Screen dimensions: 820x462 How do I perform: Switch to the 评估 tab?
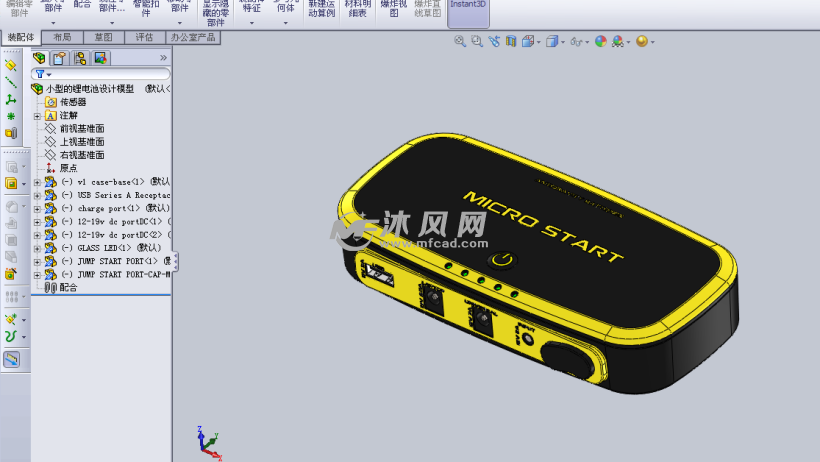pyautogui.click(x=144, y=37)
